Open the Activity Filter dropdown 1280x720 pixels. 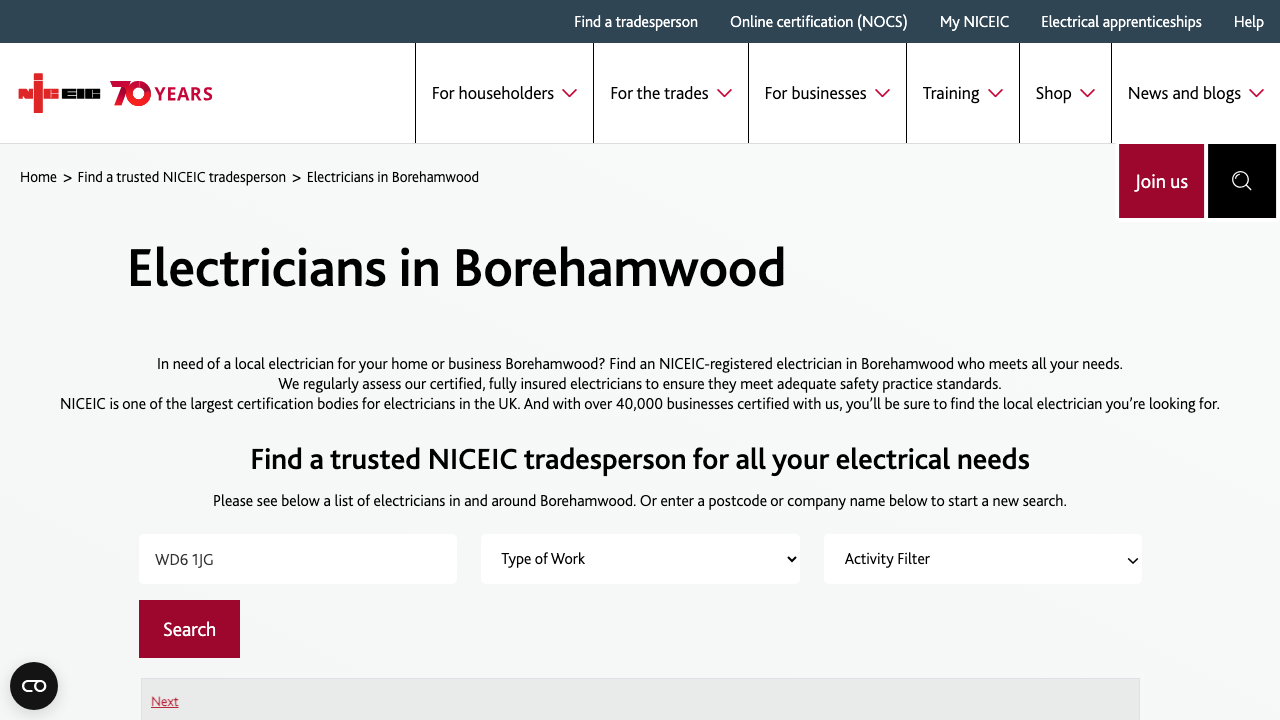[x=982, y=559]
